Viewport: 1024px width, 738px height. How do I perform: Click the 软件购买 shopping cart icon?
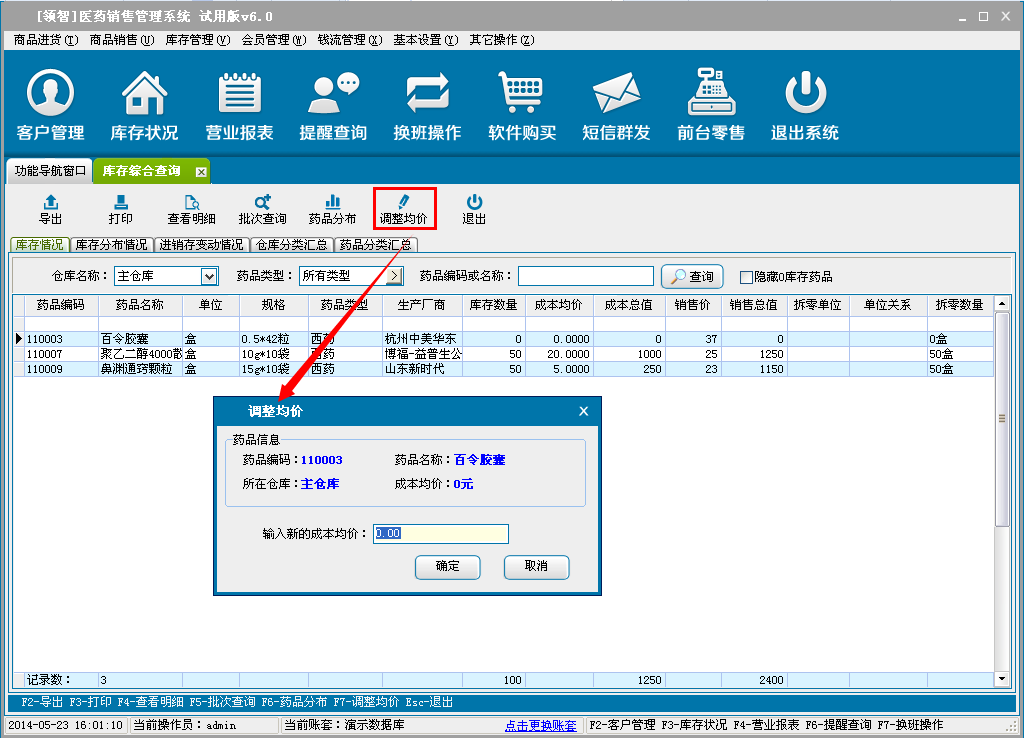(521, 105)
